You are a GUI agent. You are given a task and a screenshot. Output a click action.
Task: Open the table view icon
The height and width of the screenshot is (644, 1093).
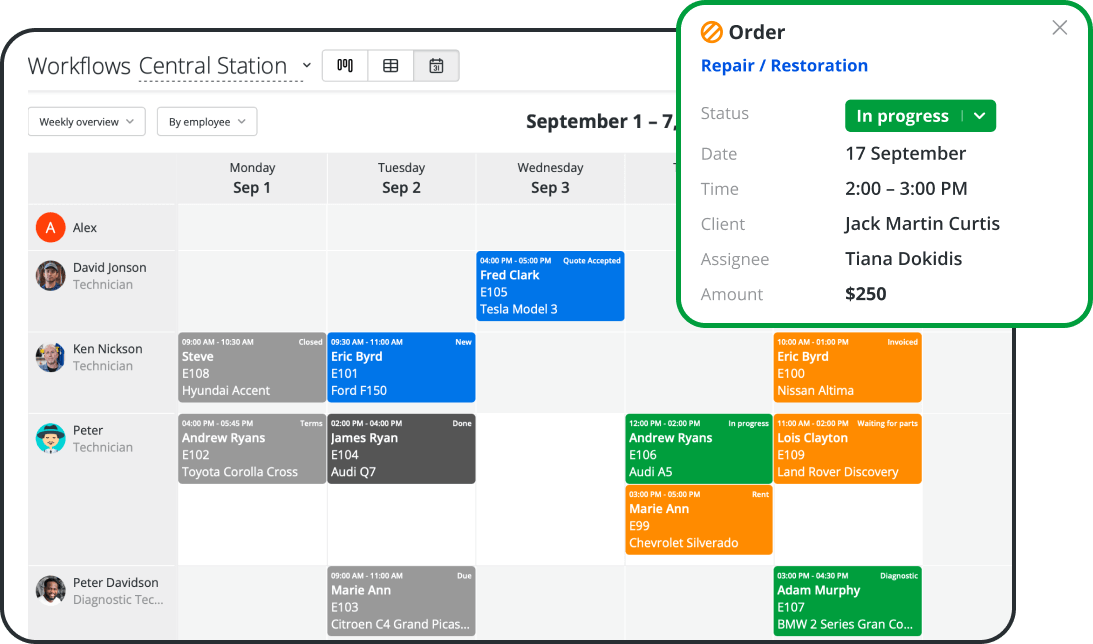390,65
